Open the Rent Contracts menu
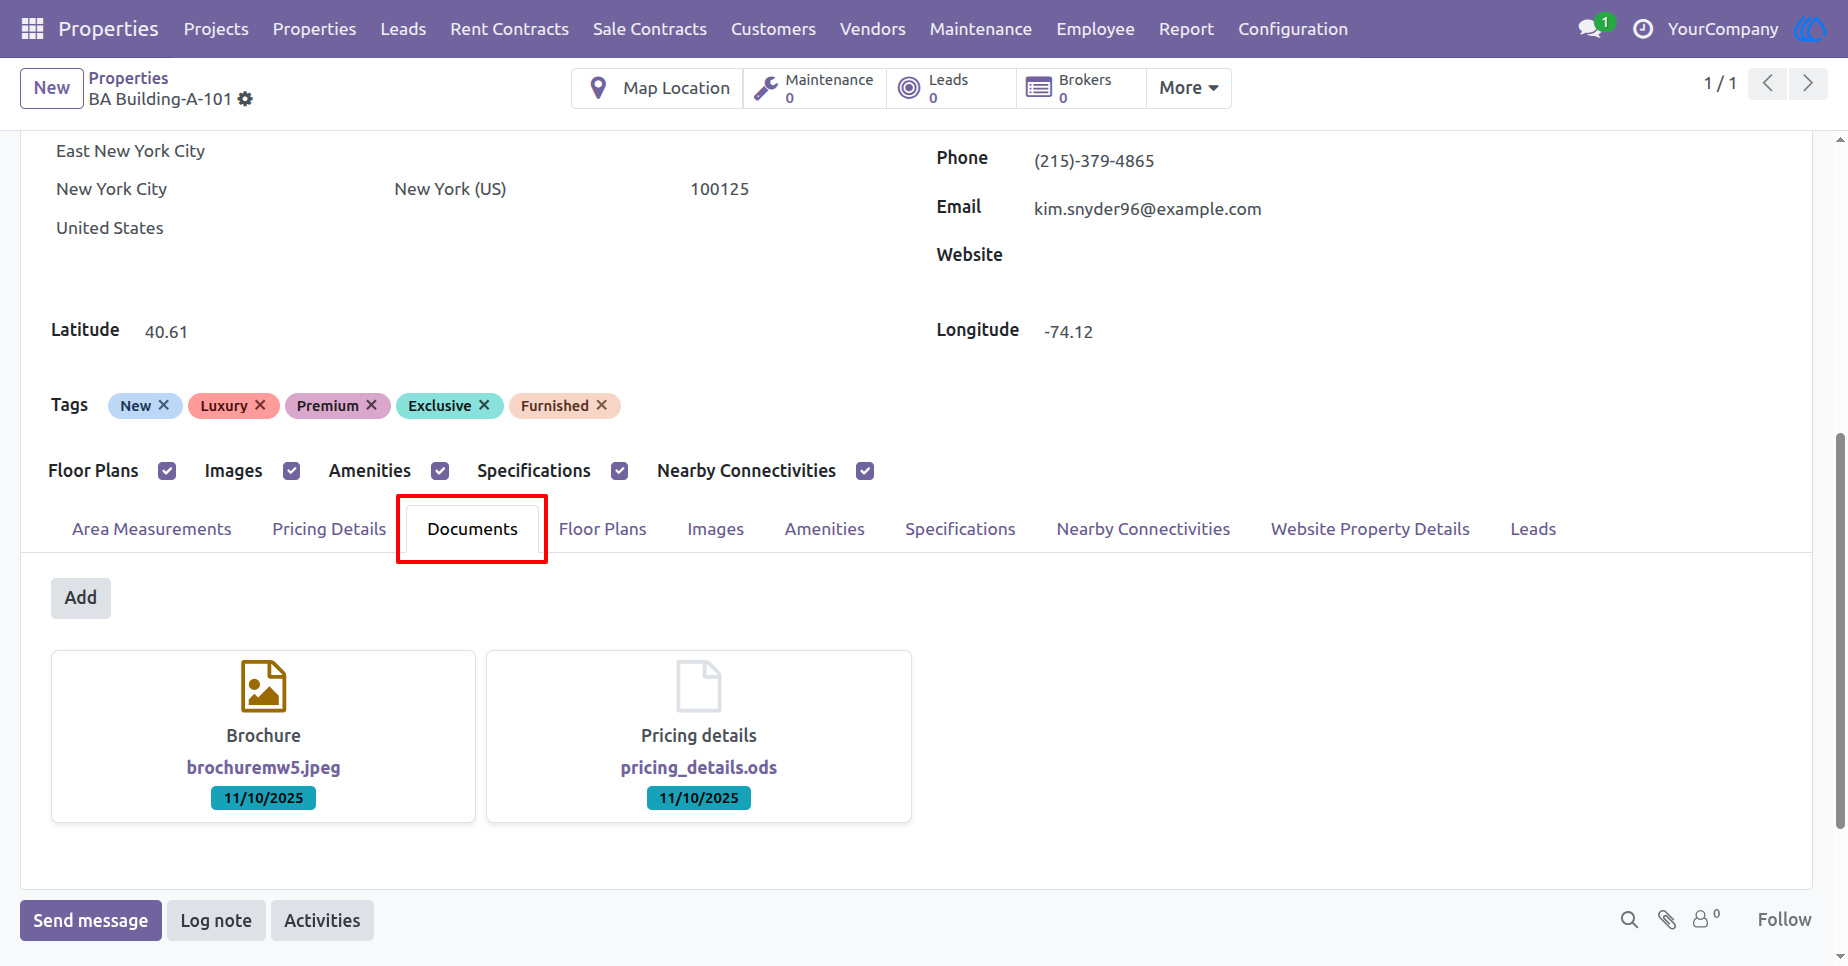The height and width of the screenshot is (966, 1848). (x=510, y=29)
